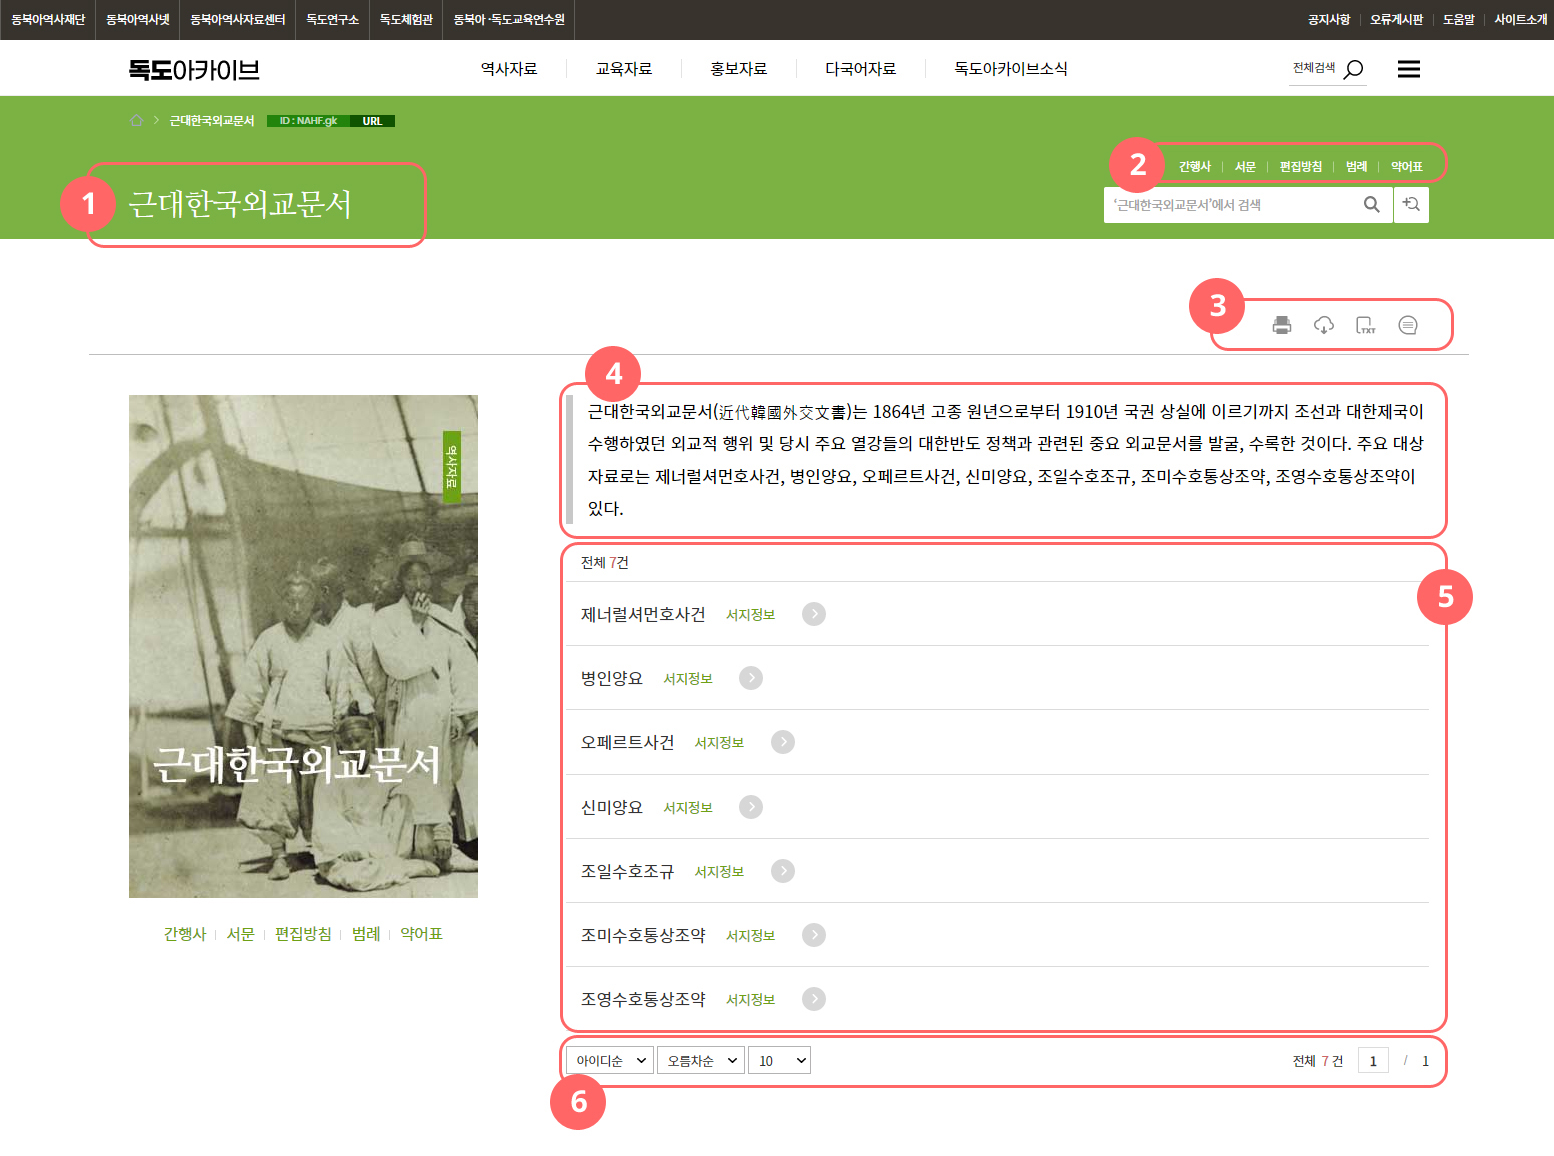Click the TXT export icon
The width and height of the screenshot is (1554, 1156).
point(1365,325)
